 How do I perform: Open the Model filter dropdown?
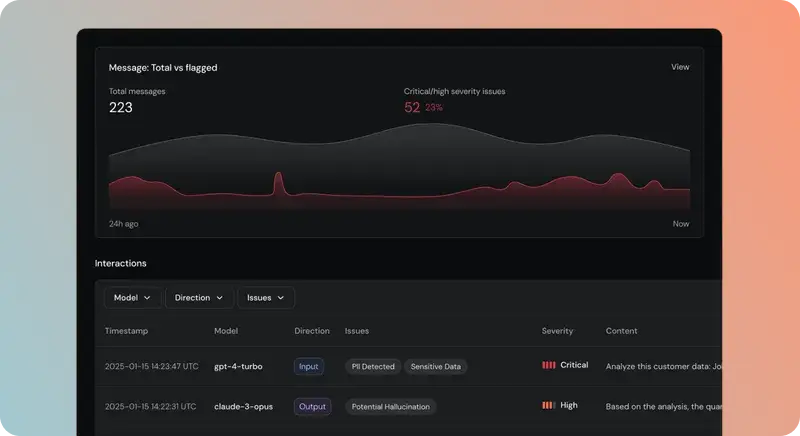point(133,298)
